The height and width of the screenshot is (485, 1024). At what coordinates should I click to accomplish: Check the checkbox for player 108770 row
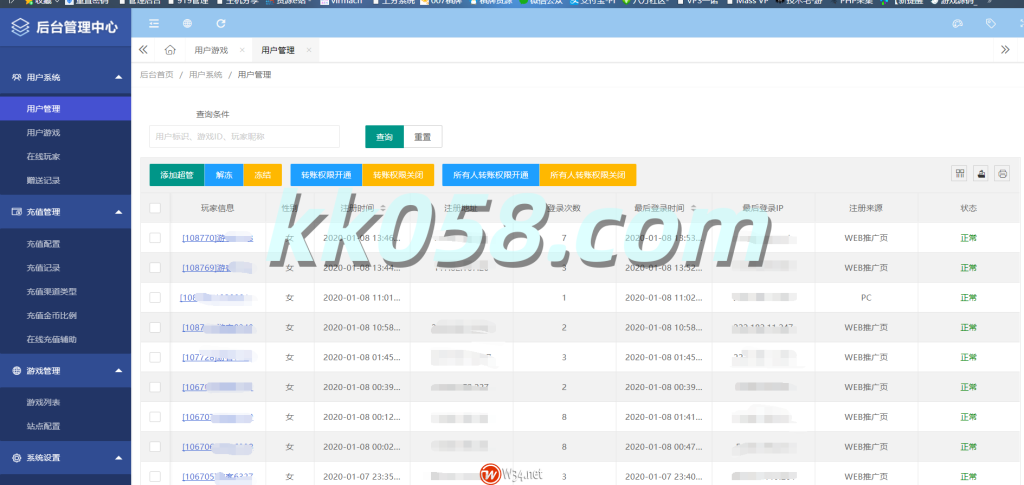coord(155,238)
